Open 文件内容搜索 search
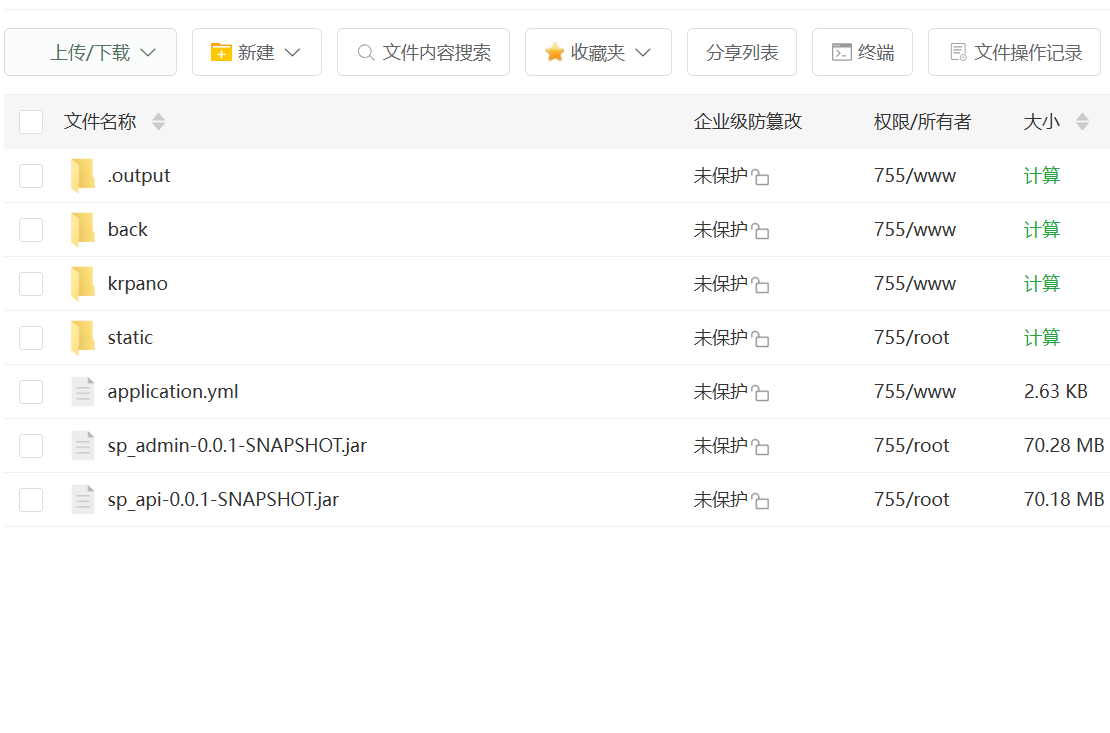 click(423, 52)
